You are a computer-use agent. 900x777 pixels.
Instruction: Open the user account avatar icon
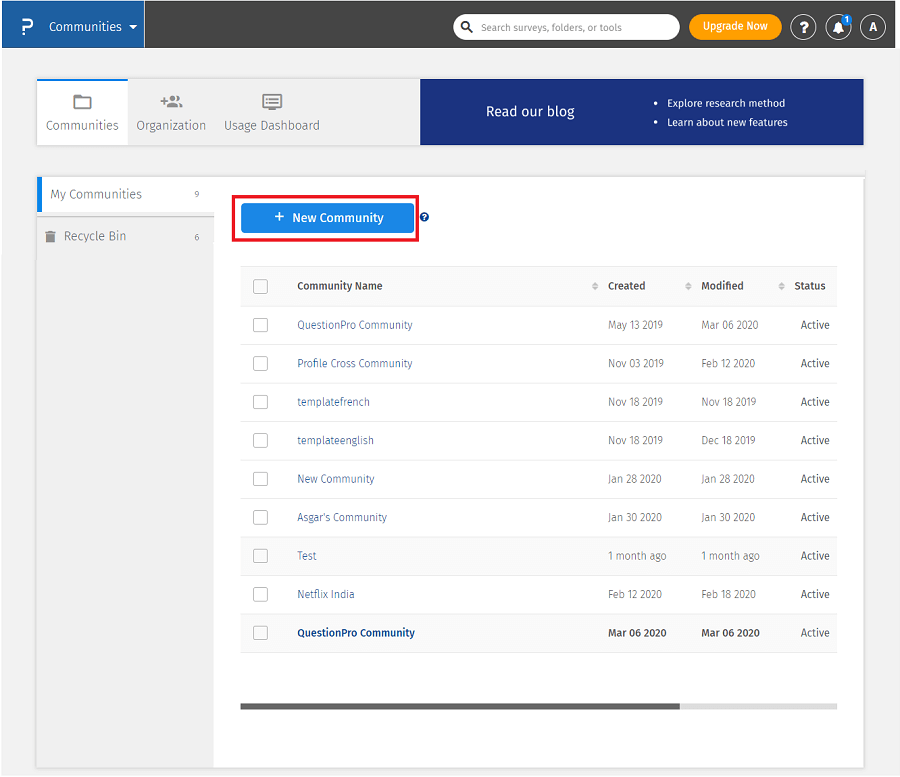pos(873,27)
